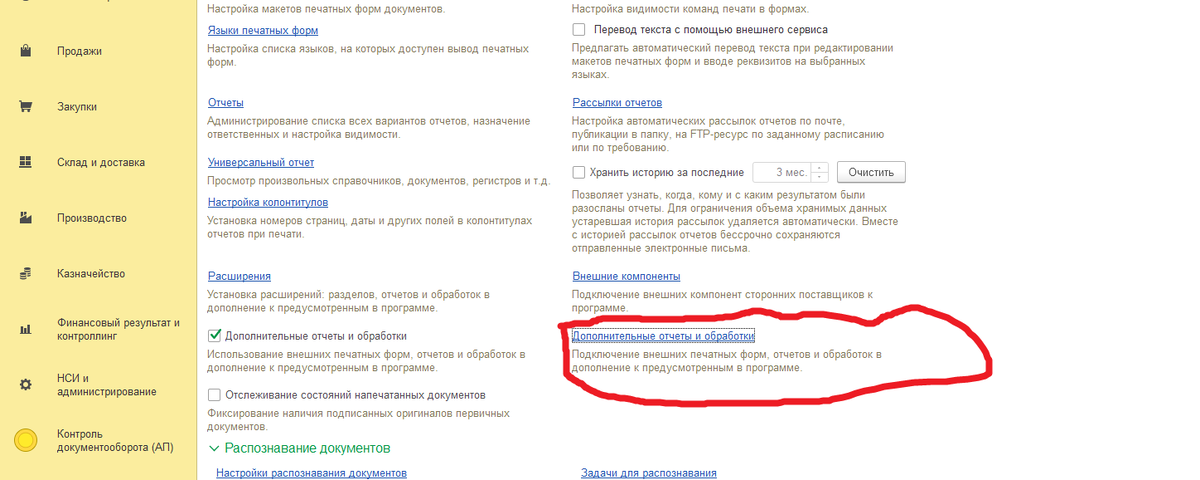Open the Задачи для распознавания link
1200x480 pixels.
(x=649, y=473)
